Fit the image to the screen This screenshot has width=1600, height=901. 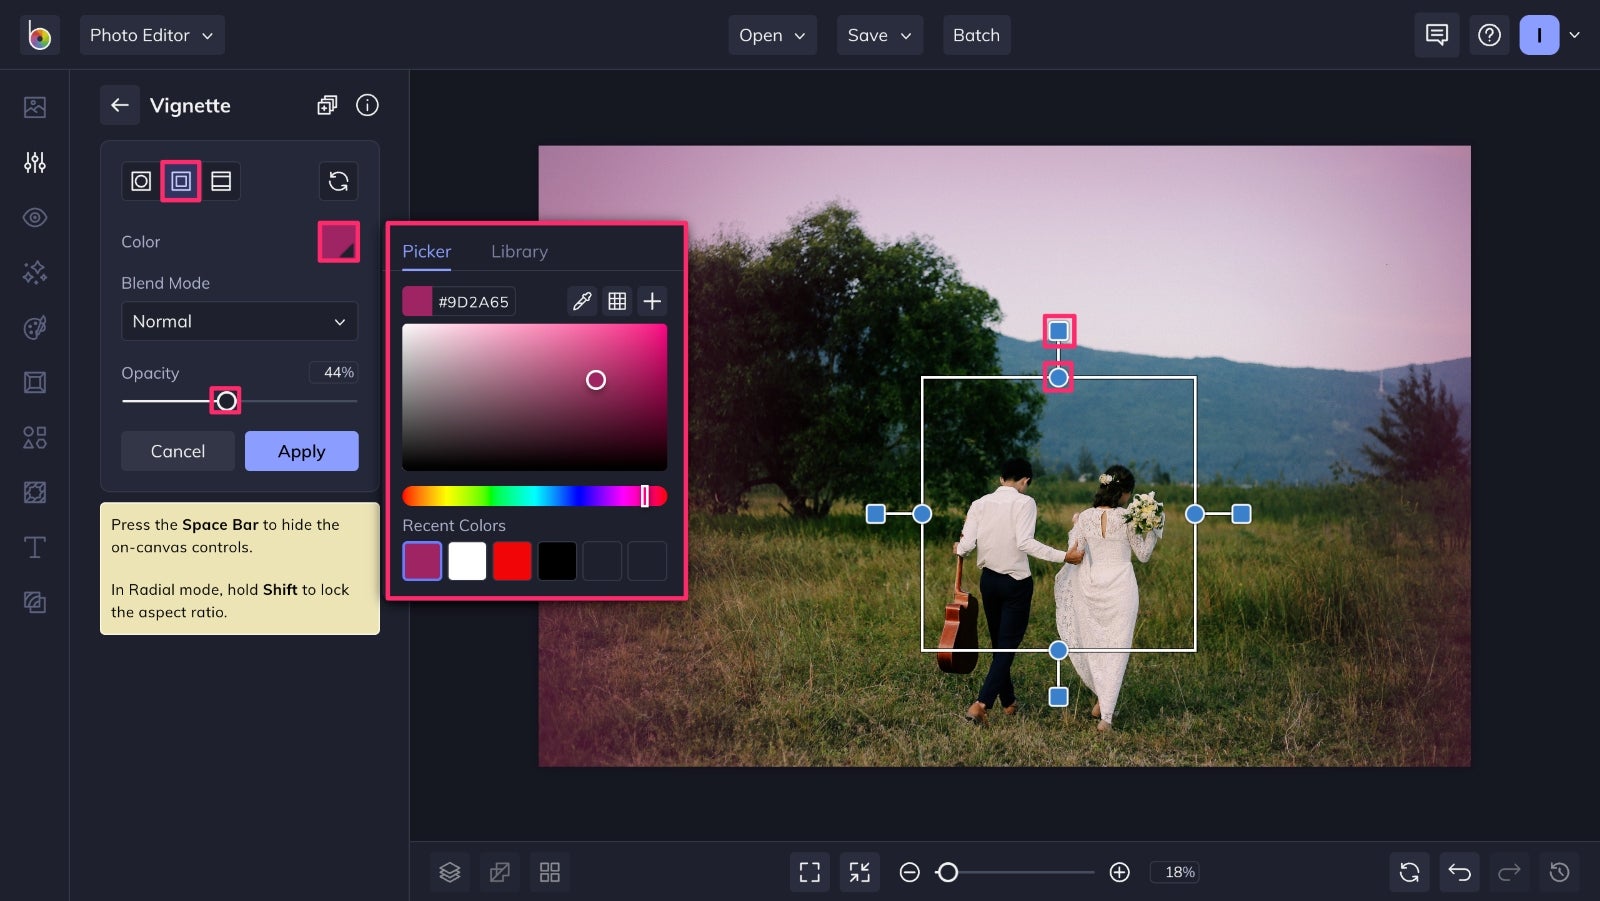pos(858,871)
